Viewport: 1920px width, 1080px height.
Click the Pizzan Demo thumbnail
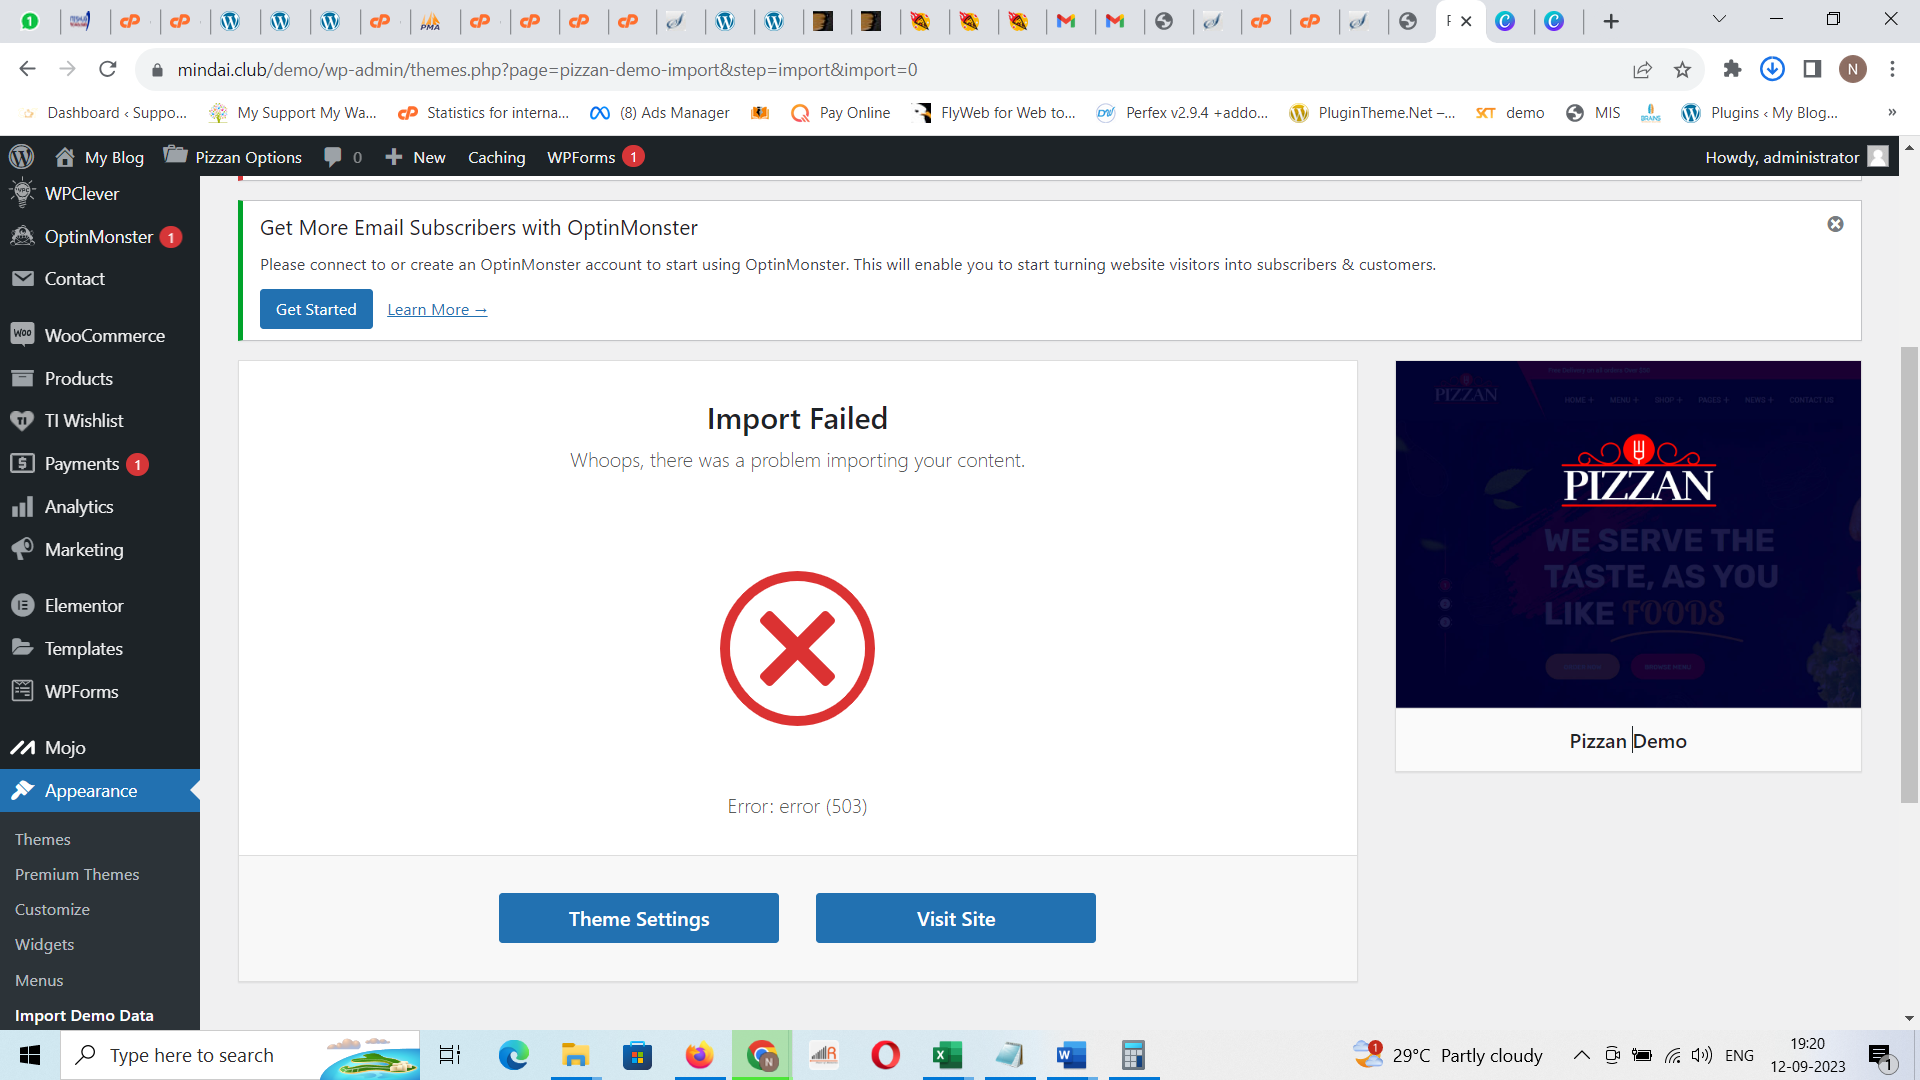(x=1628, y=535)
